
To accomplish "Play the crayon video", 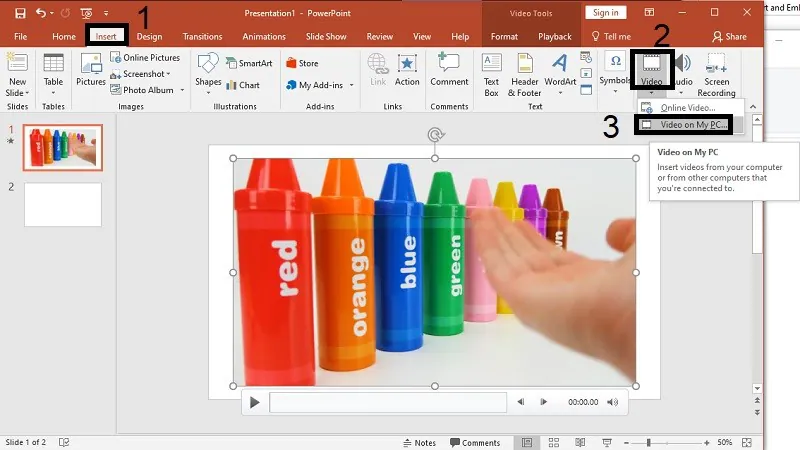I will coord(255,402).
